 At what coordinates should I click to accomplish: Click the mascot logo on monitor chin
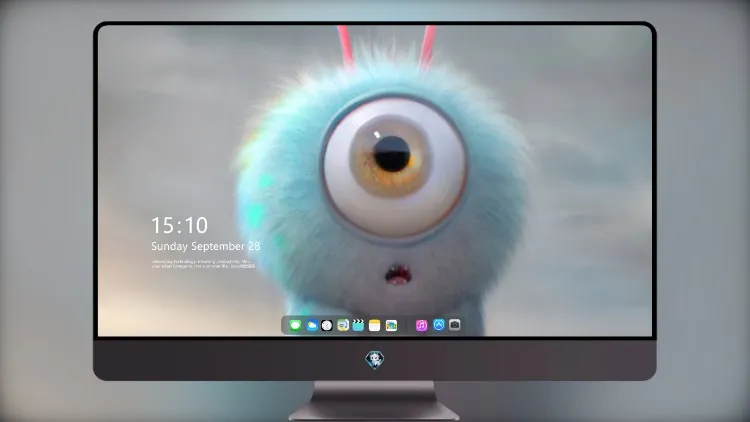[x=375, y=360]
